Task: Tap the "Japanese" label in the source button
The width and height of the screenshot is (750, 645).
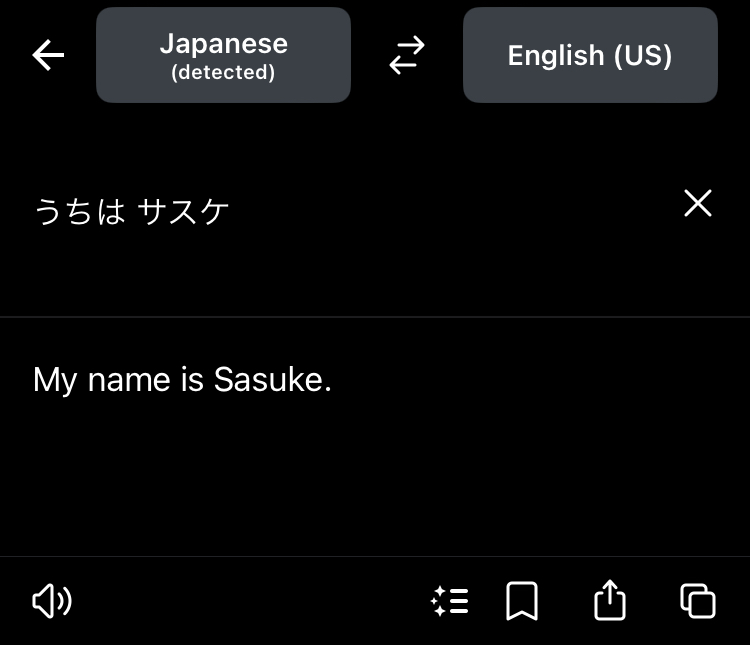Action: (x=223, y=43)
